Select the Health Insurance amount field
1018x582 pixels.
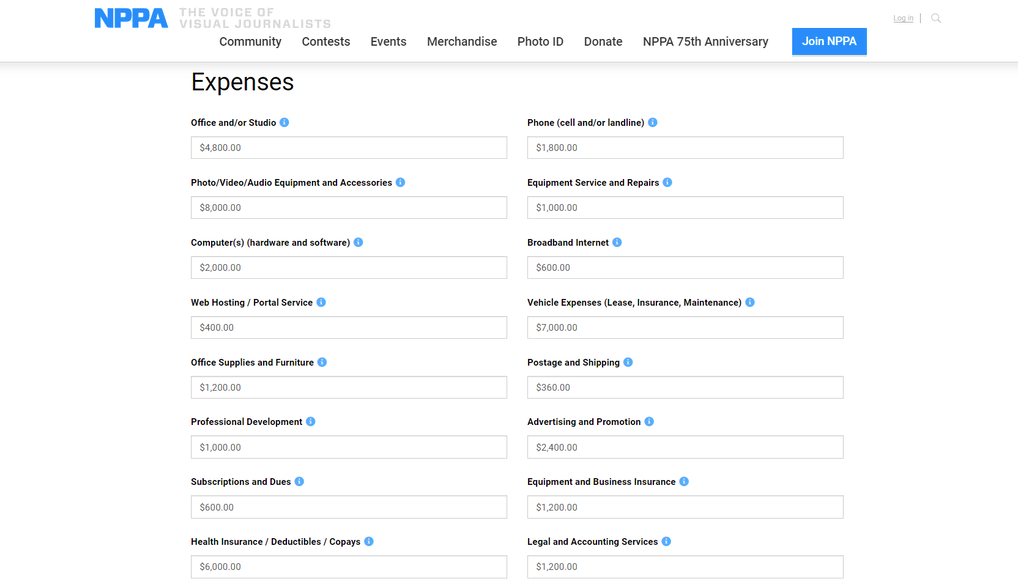[x=349, y=566]
